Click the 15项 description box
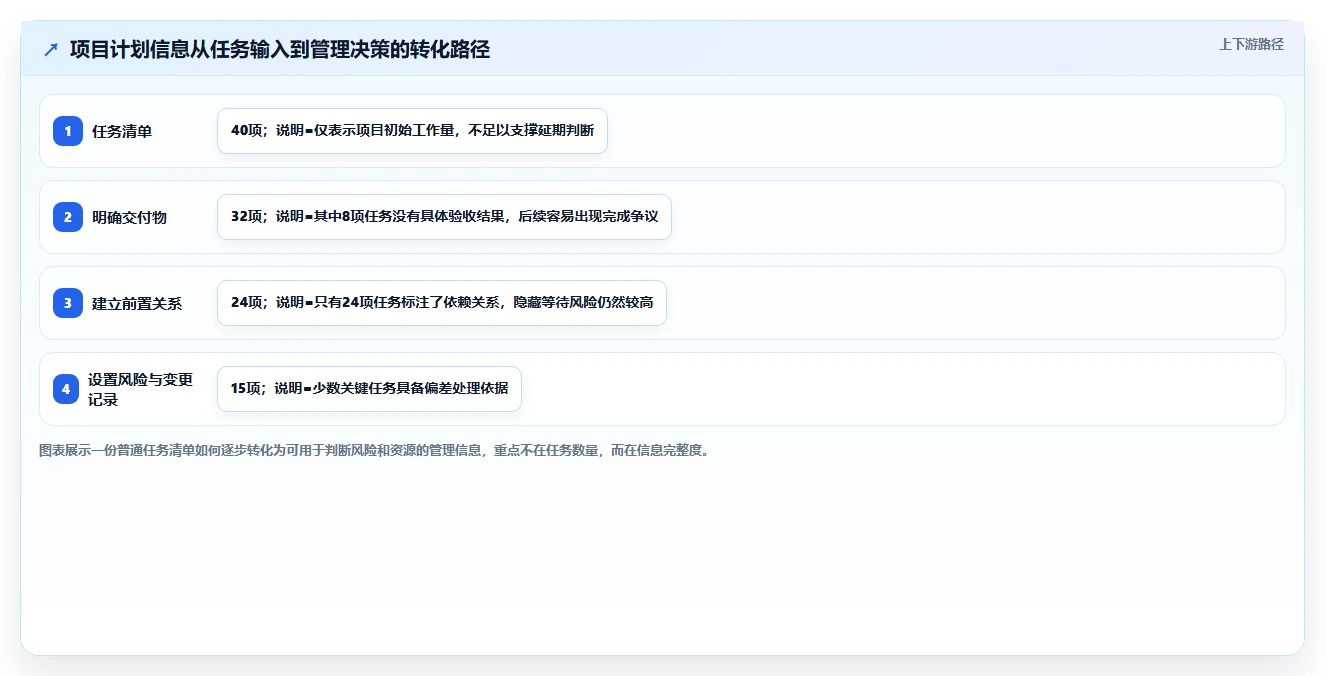 [x=369, y=389]
